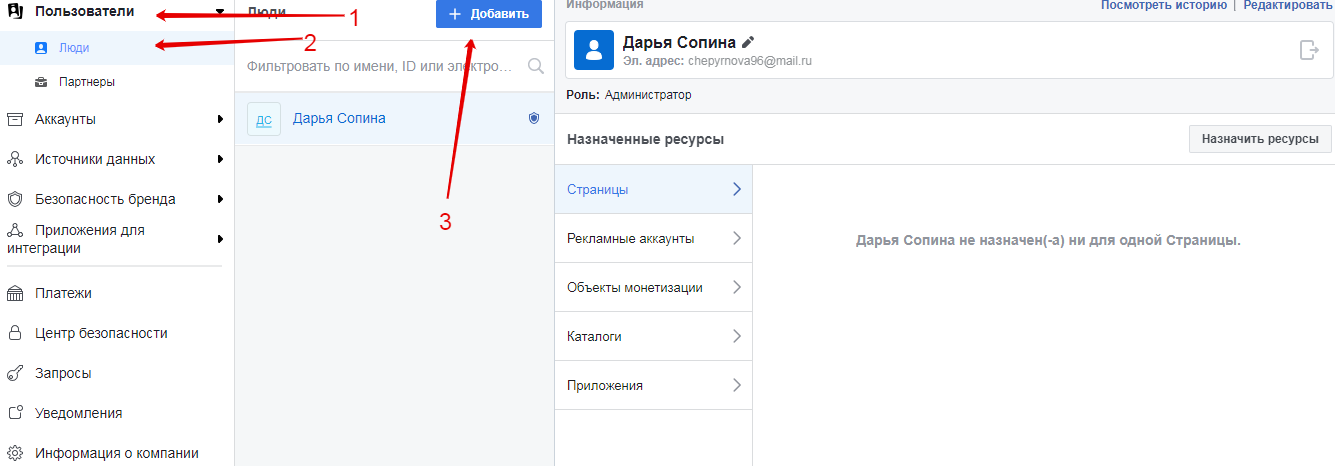Open Центр безопасности via lock icon
Image resolution: width=1335 pixels, height=466 pixels.
pyautogui.click(x=15, y=333)
